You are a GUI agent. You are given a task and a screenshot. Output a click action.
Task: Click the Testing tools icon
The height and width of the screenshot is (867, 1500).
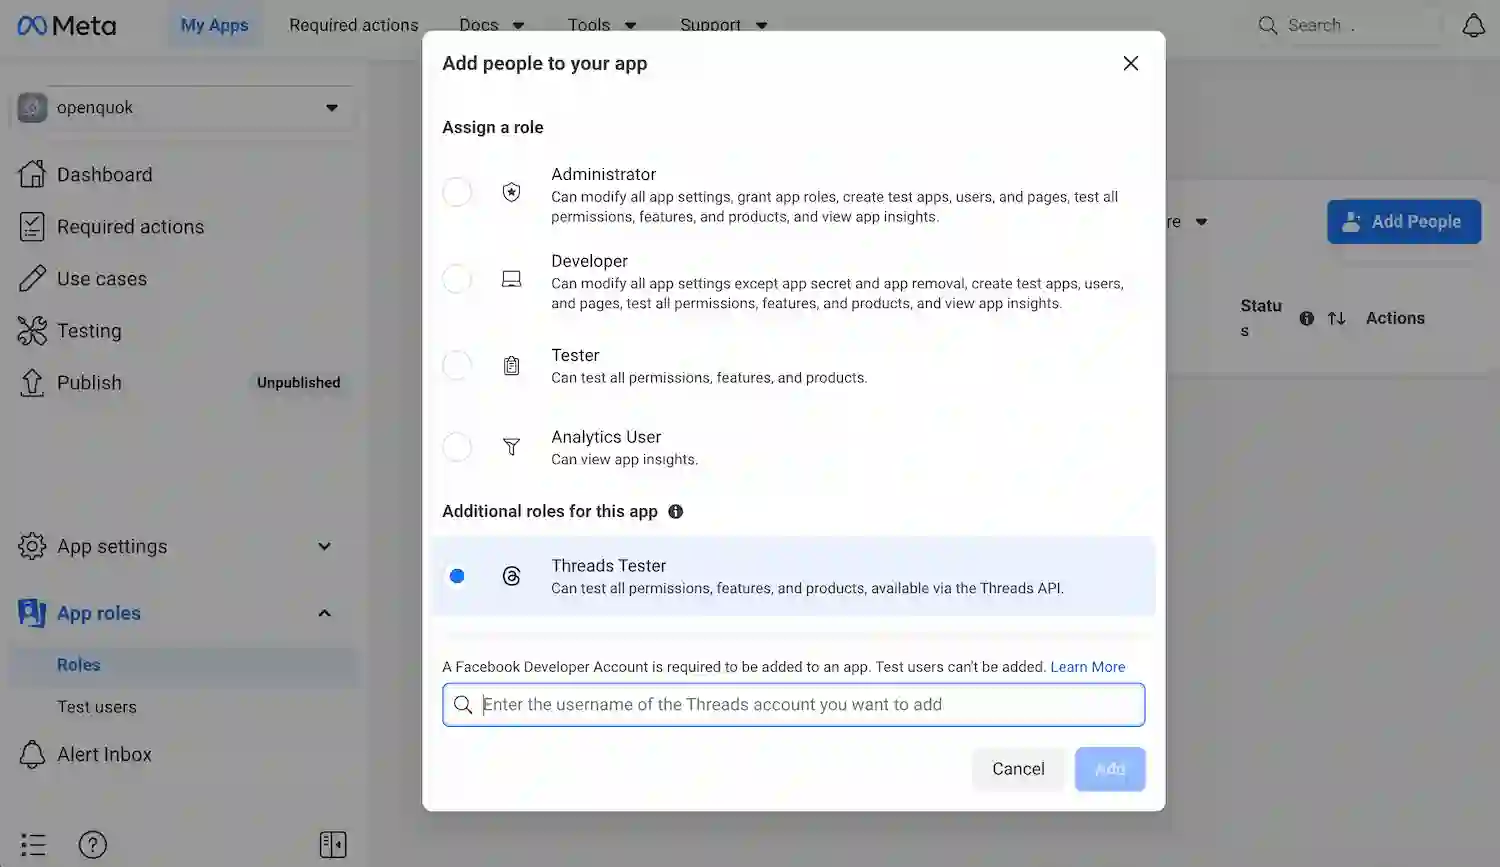[32, 331]
